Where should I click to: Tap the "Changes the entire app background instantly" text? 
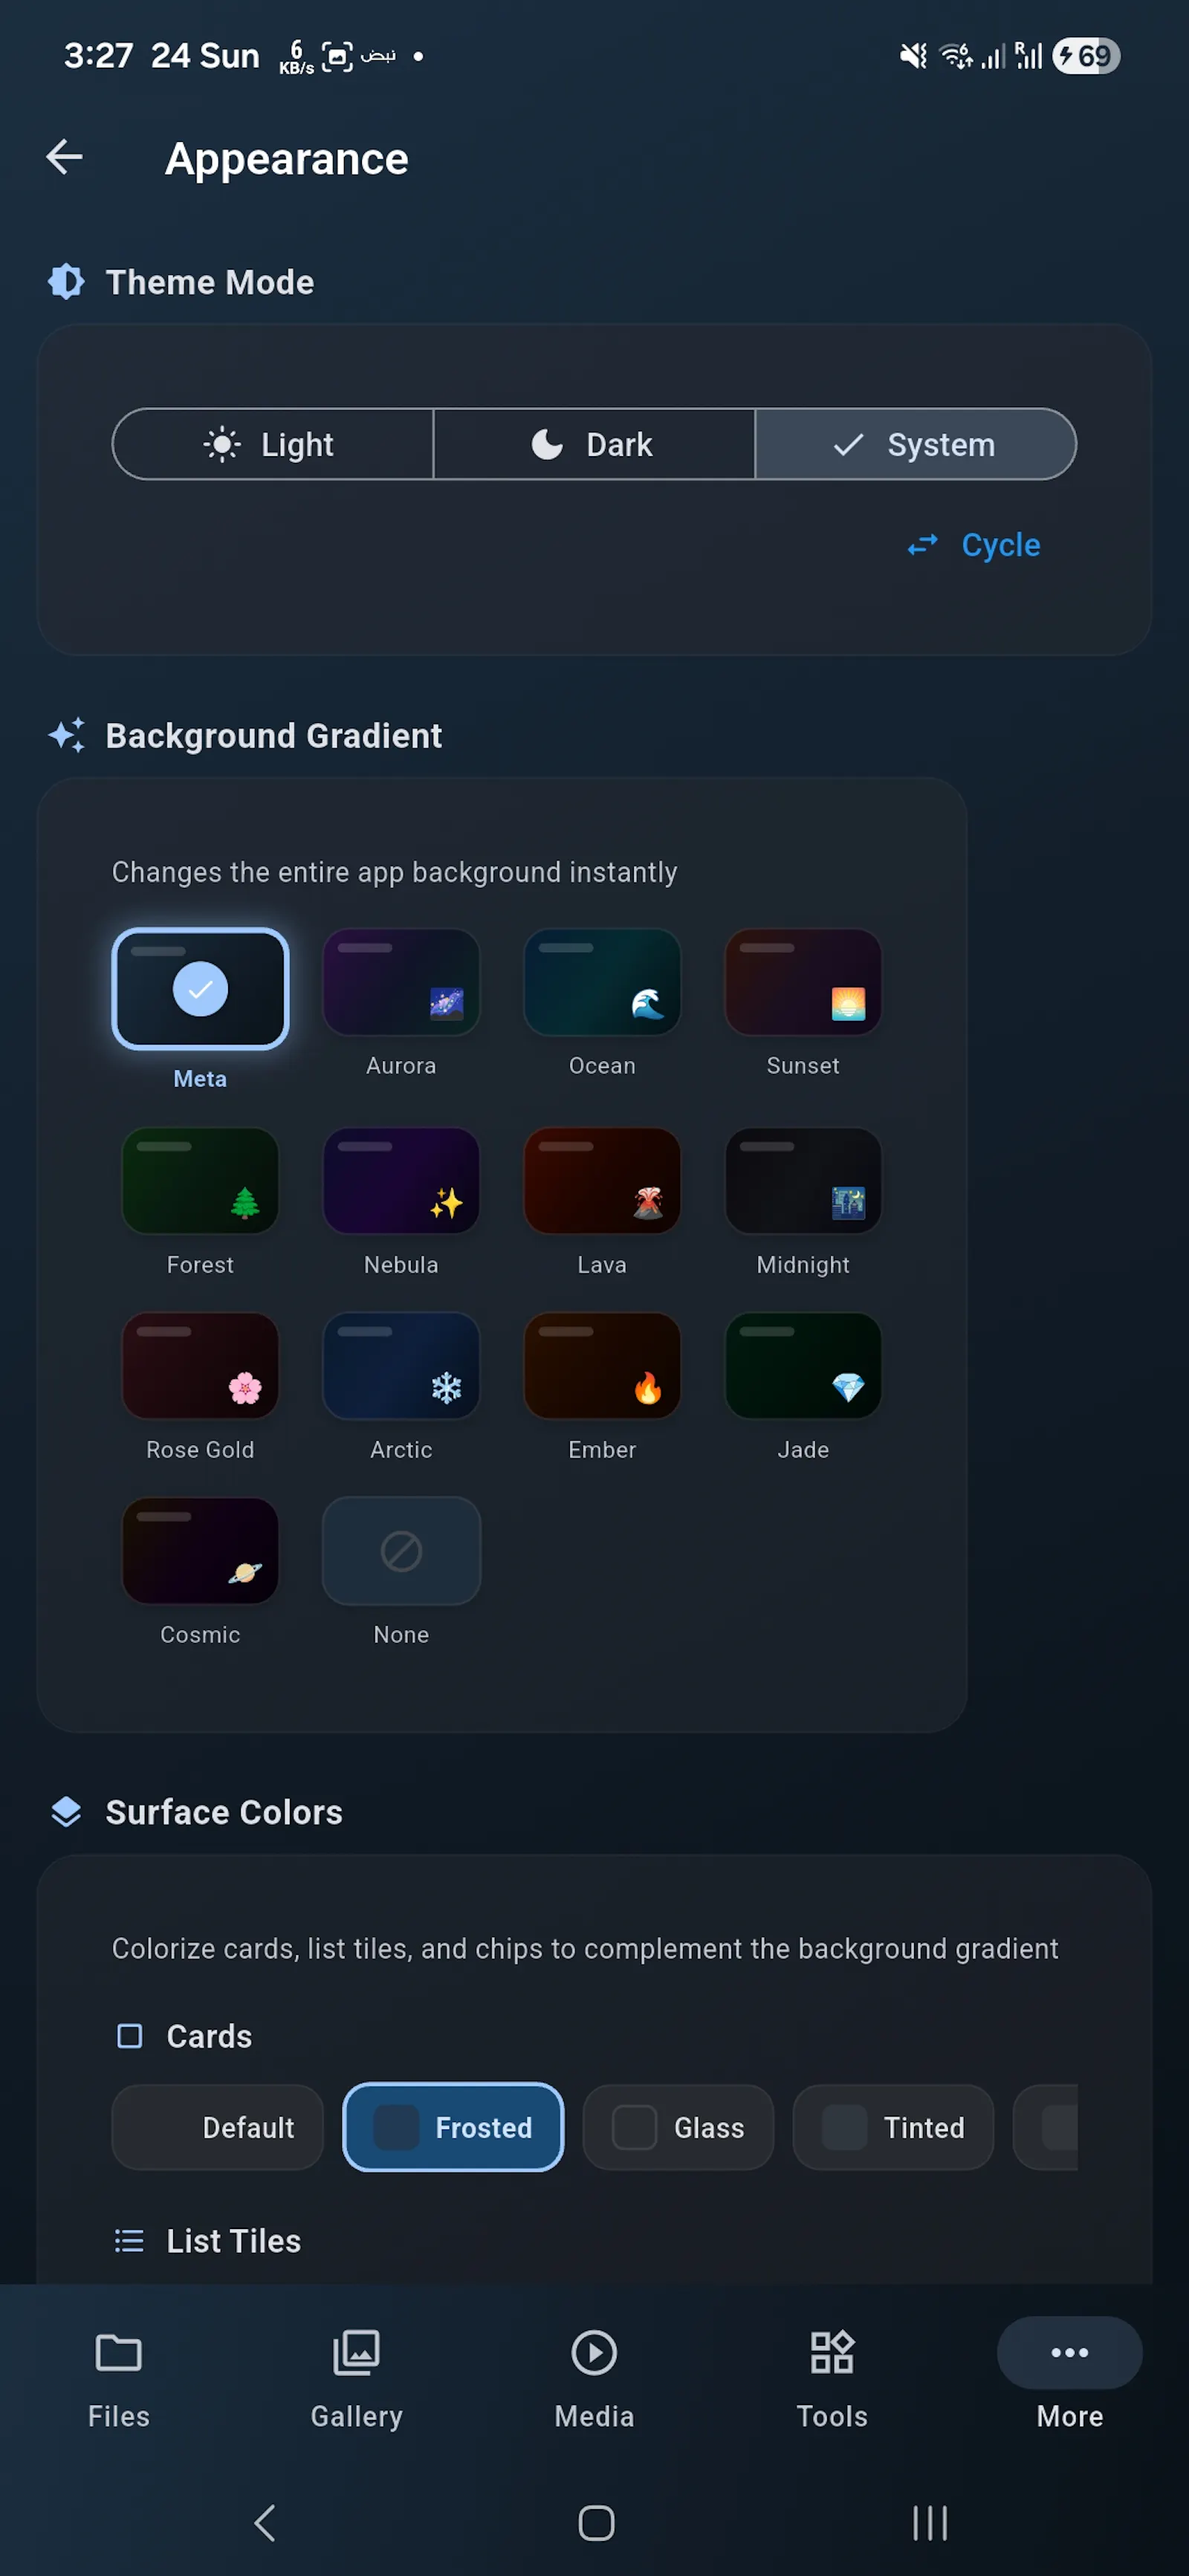point(394,872)
